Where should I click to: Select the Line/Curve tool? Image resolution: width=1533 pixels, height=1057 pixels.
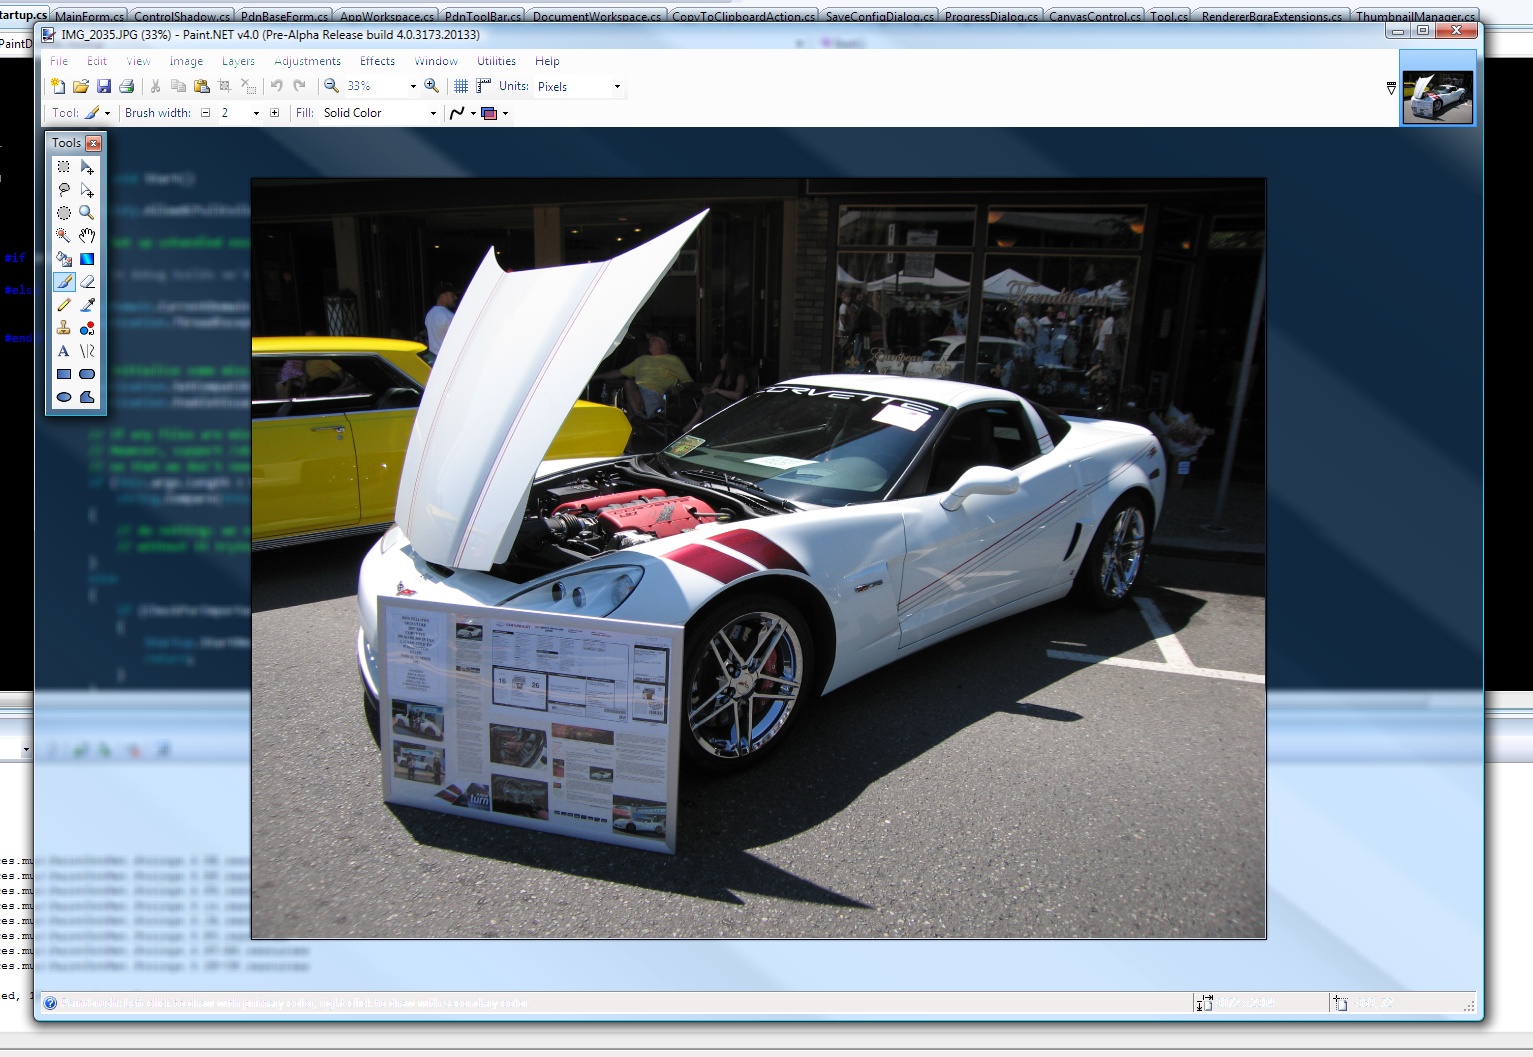point(87,351)
